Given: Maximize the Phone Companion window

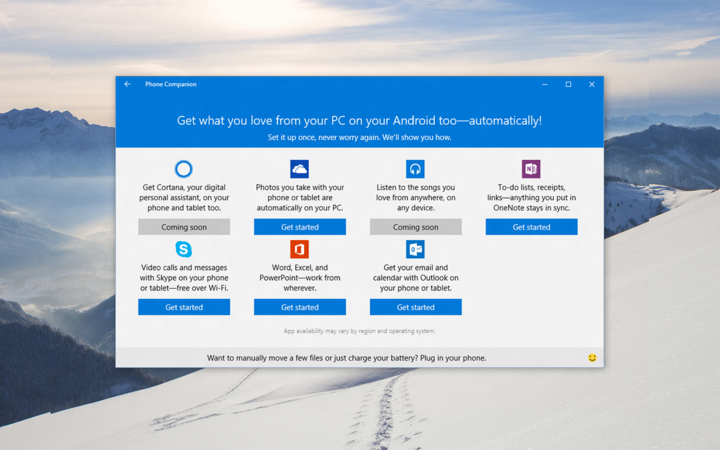Looking at the screenshot, I should click(568, 85).
